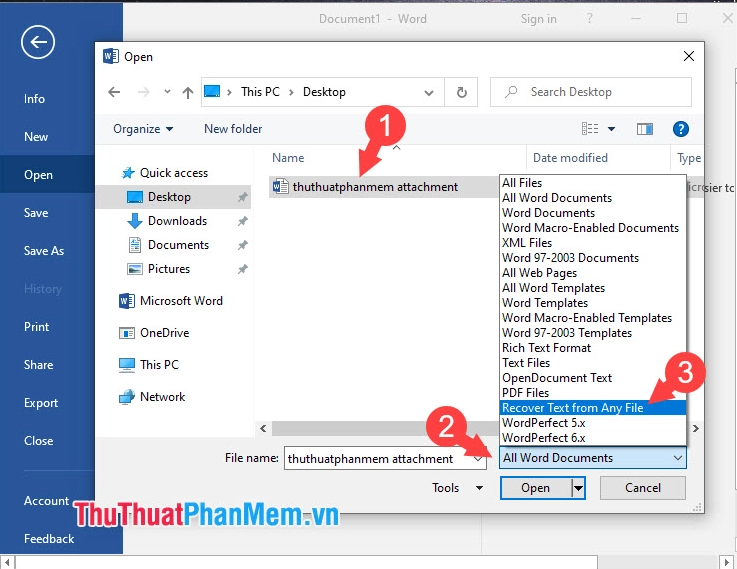Screen dimensions: 737x569
Task: Unpin Desktop via its pin icon
Action: point(243,197)
